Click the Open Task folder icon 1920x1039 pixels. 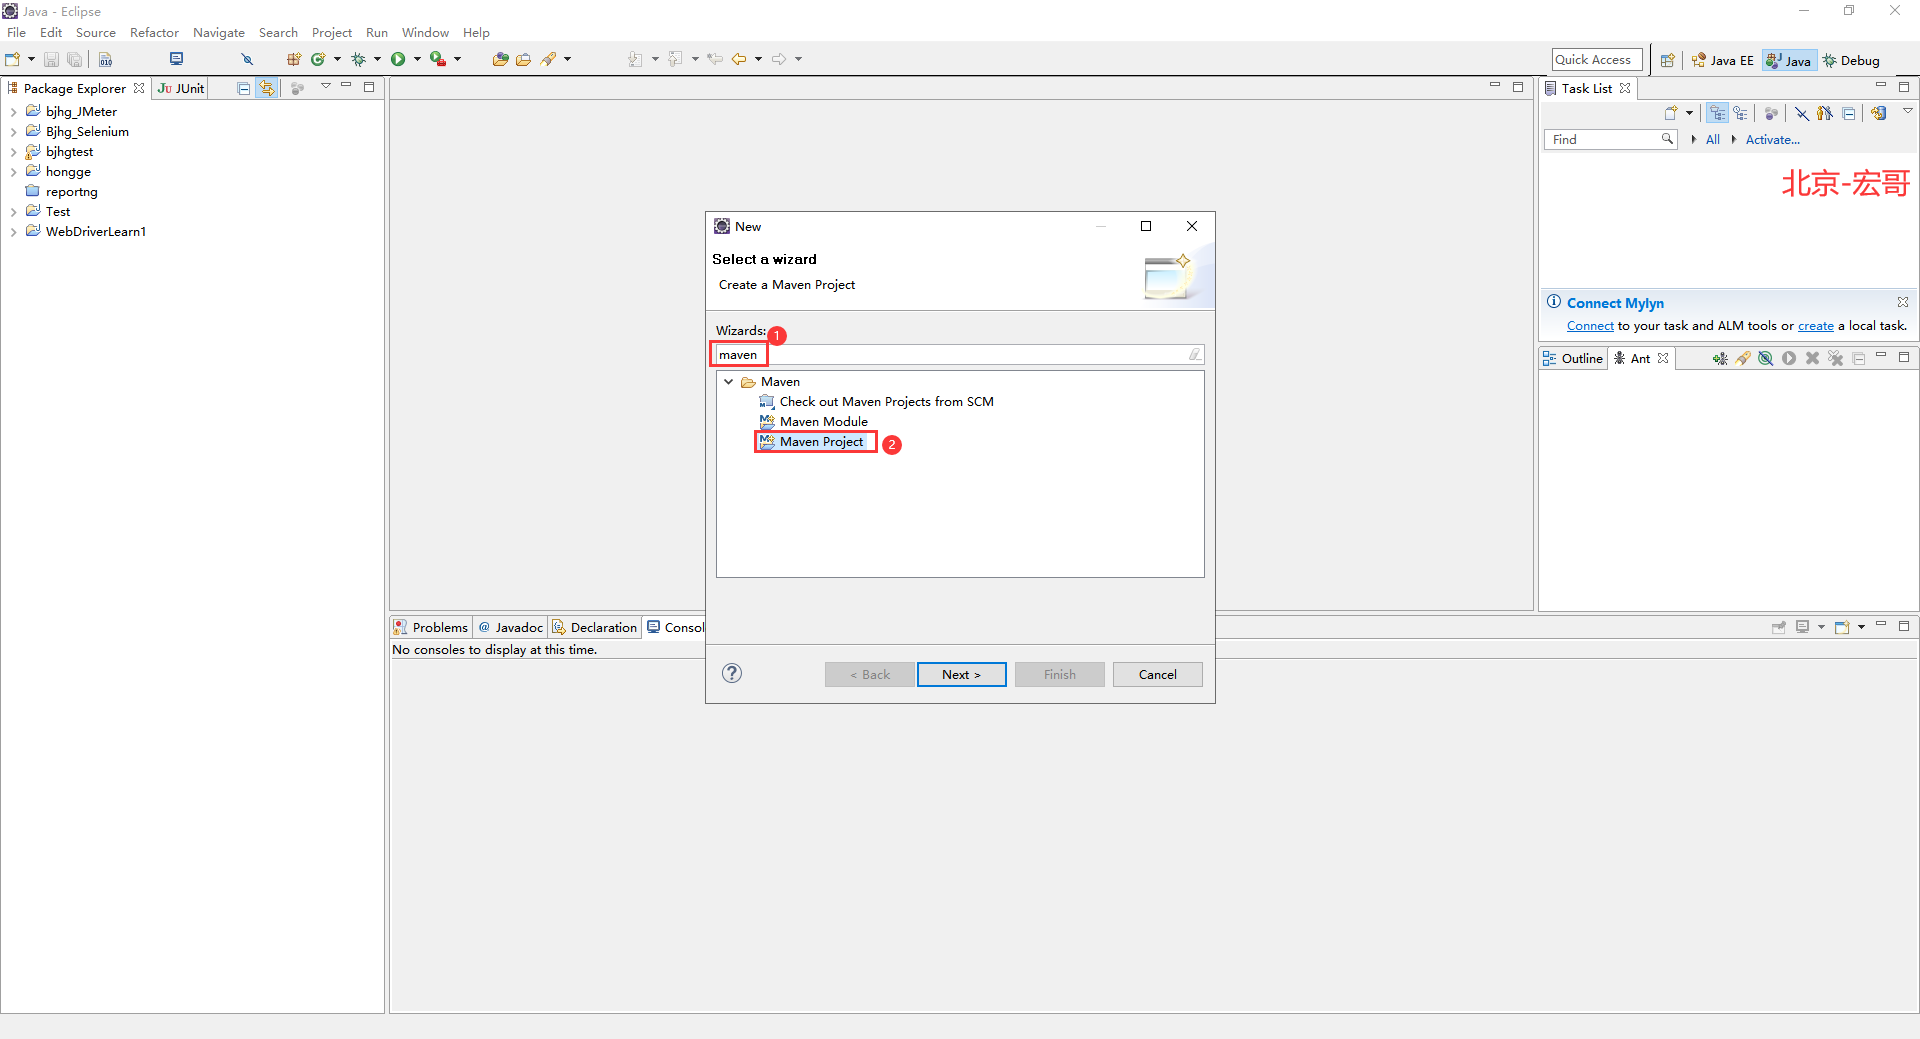point(523,59)
